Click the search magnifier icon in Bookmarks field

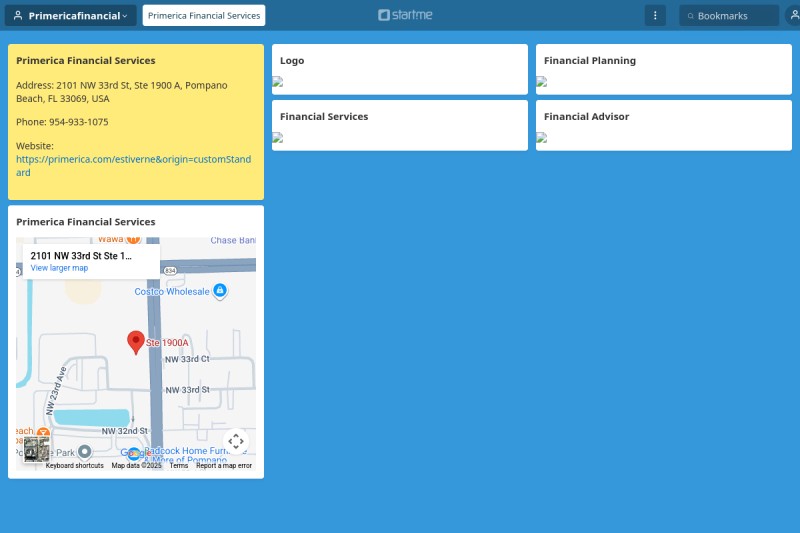click(x=690, y=16)
